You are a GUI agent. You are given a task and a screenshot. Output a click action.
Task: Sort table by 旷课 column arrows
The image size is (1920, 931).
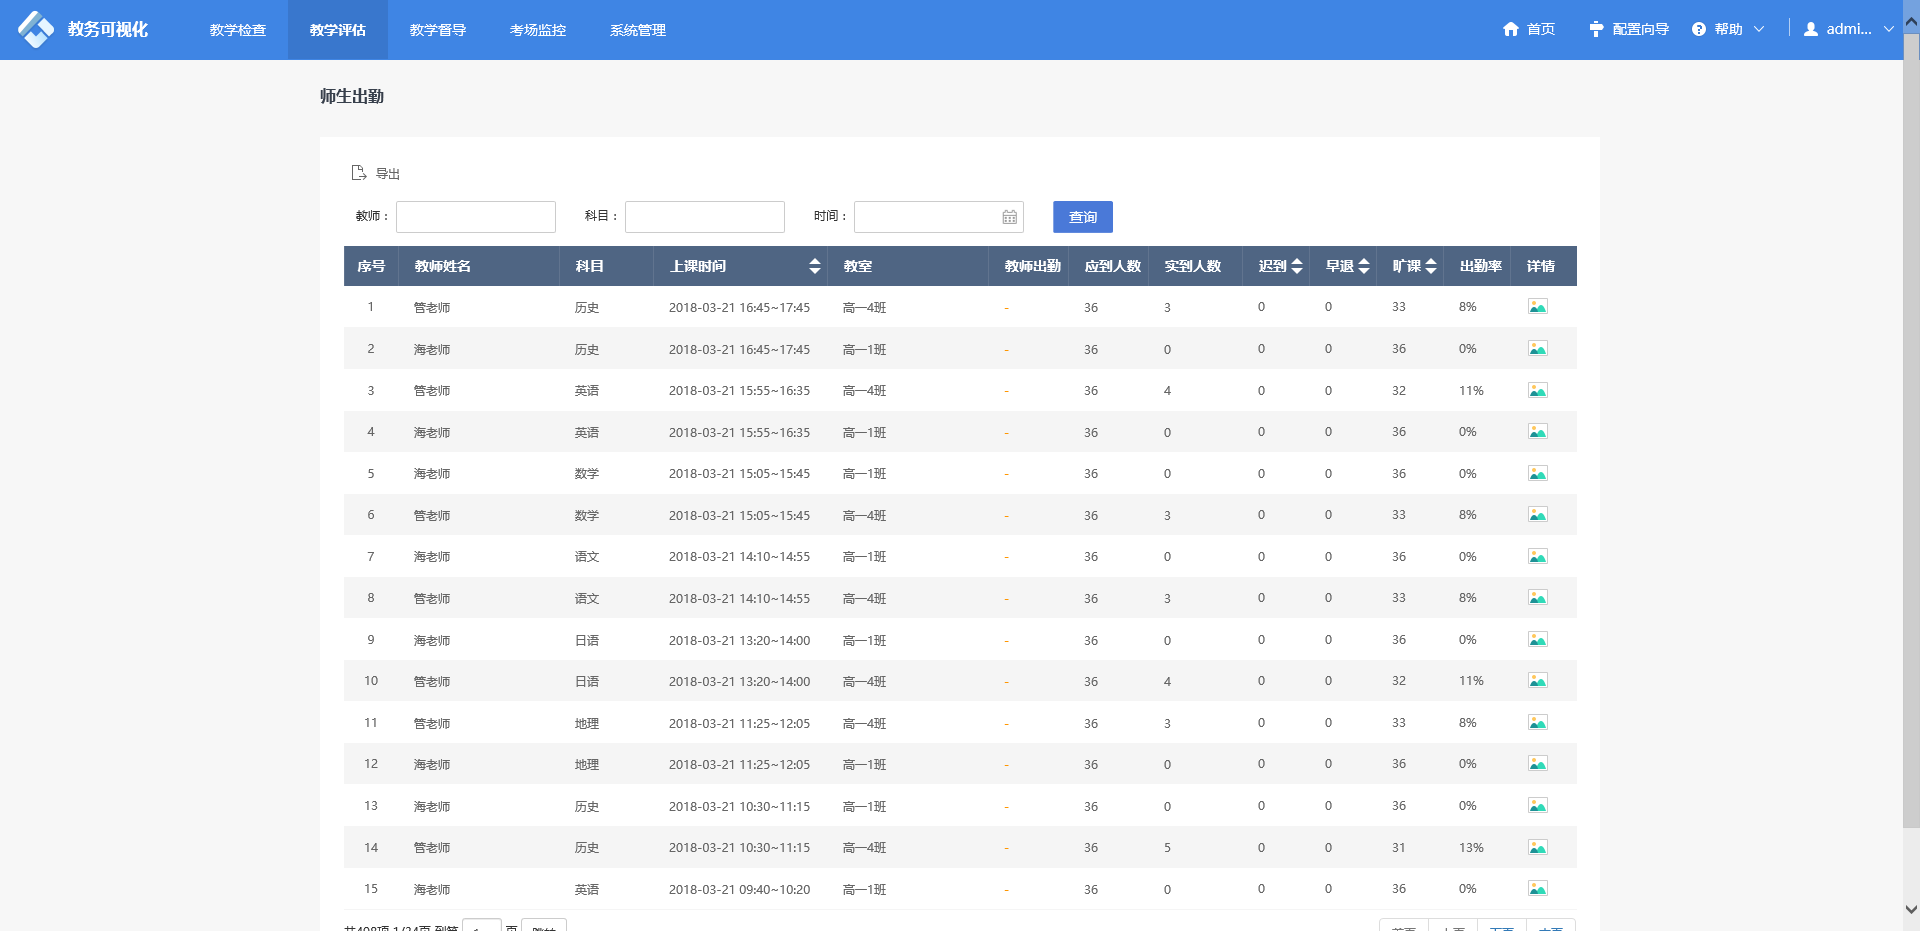pyautogui.click(x=1431, y=266)
